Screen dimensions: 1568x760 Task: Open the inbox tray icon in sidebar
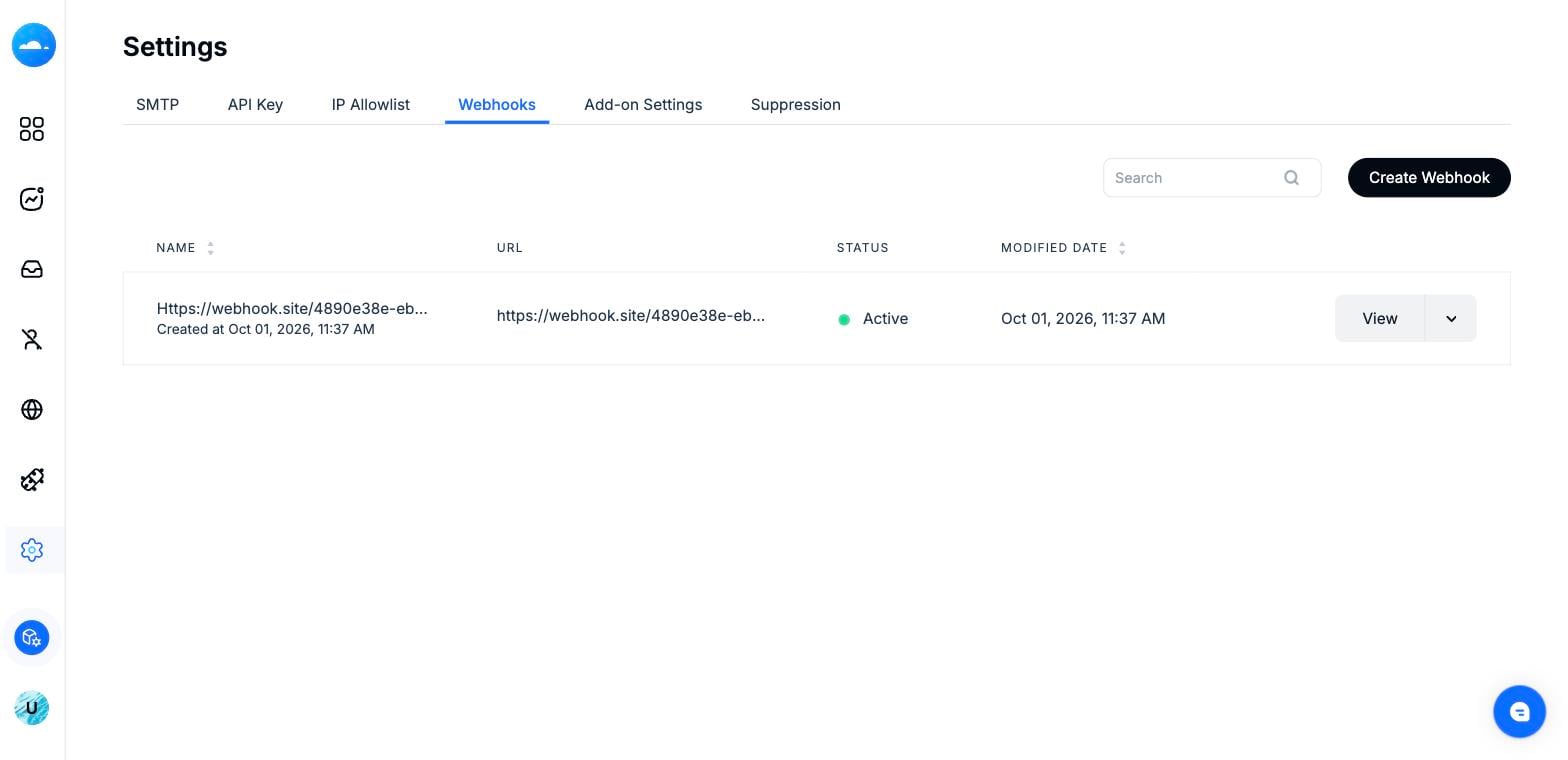[32, 269]
